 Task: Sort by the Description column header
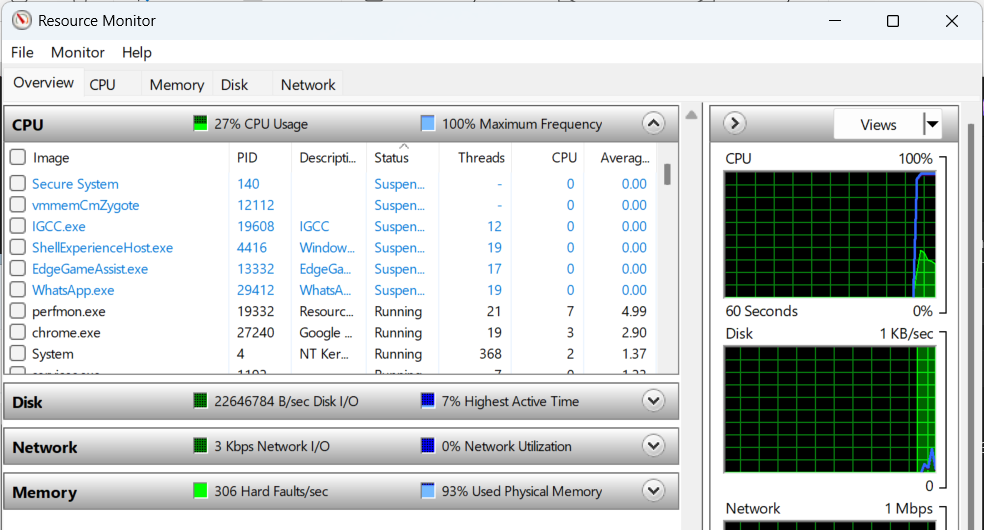click(x=329, y=157)
